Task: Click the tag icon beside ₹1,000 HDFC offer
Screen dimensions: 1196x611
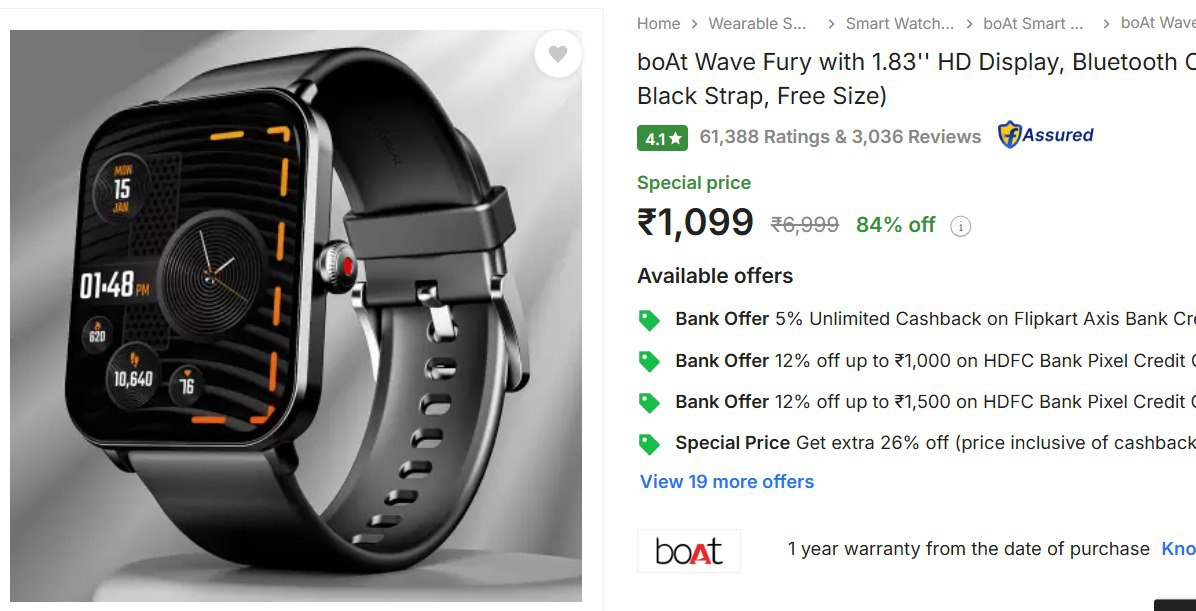Action: (x=650, y=361)
